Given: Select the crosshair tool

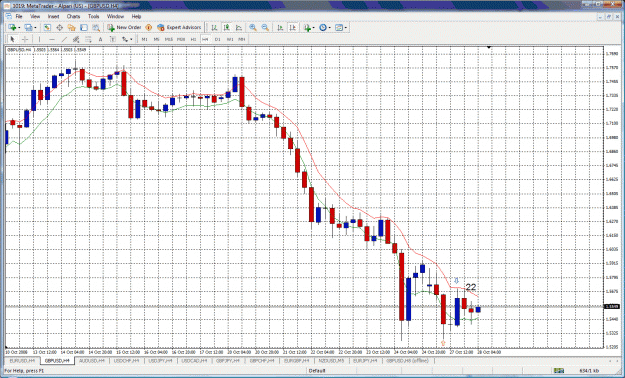Looking at the screenshot, I should [x=25, y=39].
